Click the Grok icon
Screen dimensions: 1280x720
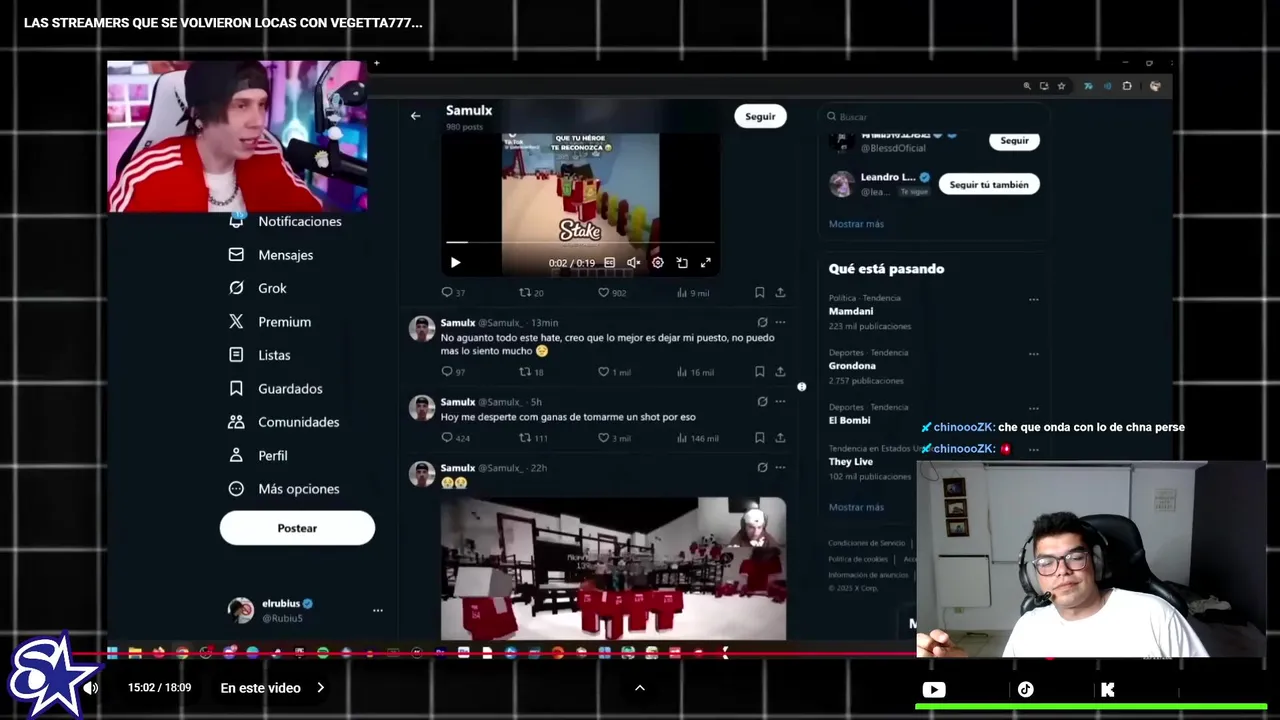236,288
